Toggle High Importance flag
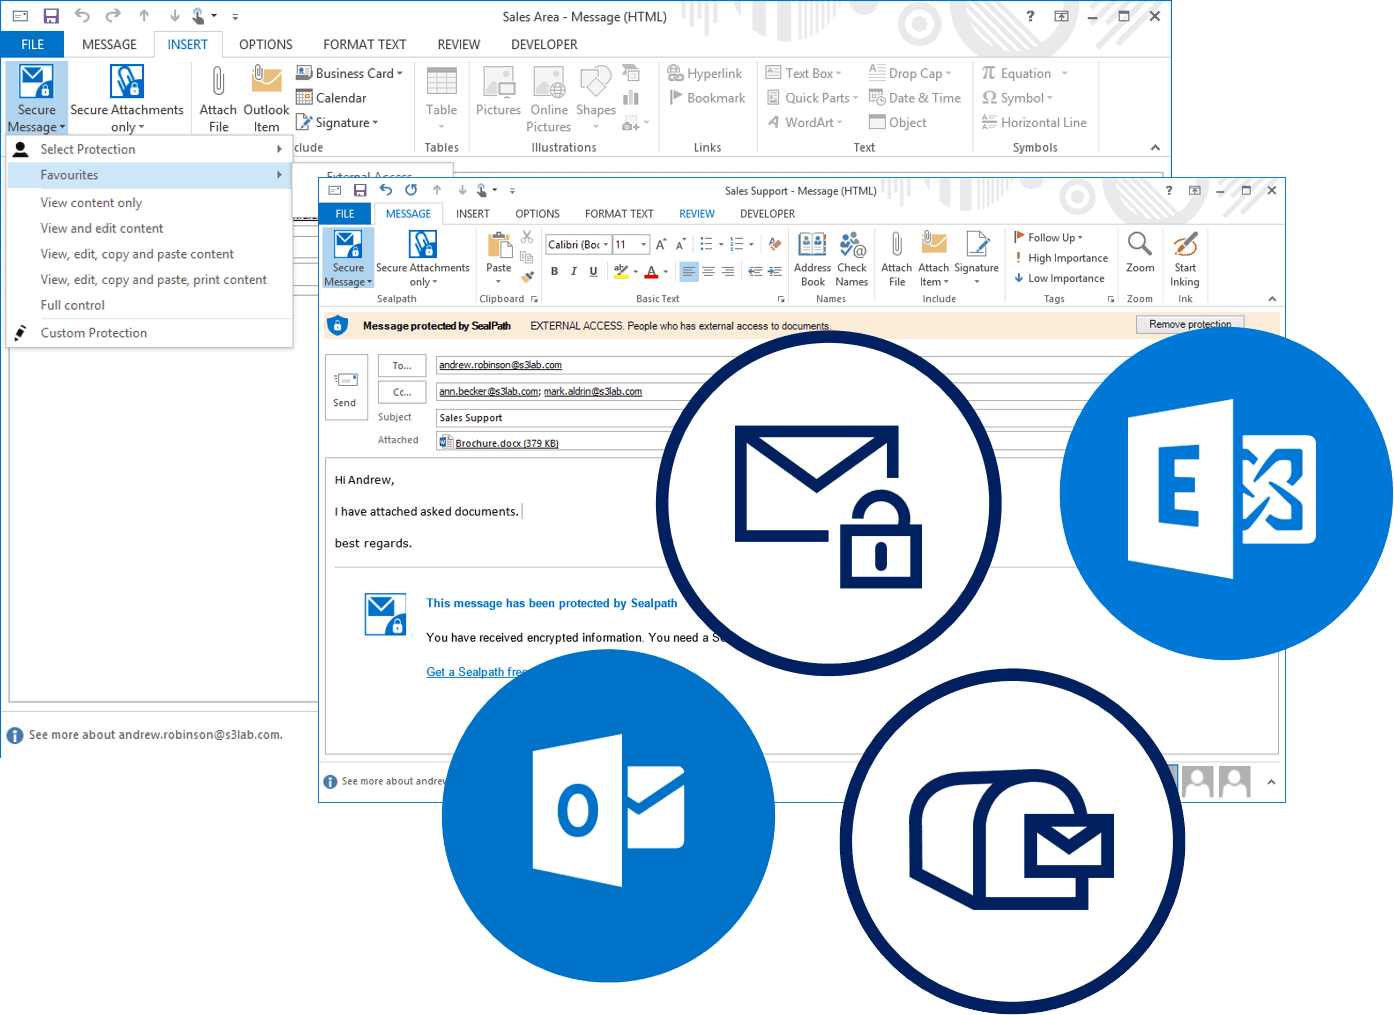Image resolution: width=1394 pixels, height=1015 pixels. point(1060,258)
